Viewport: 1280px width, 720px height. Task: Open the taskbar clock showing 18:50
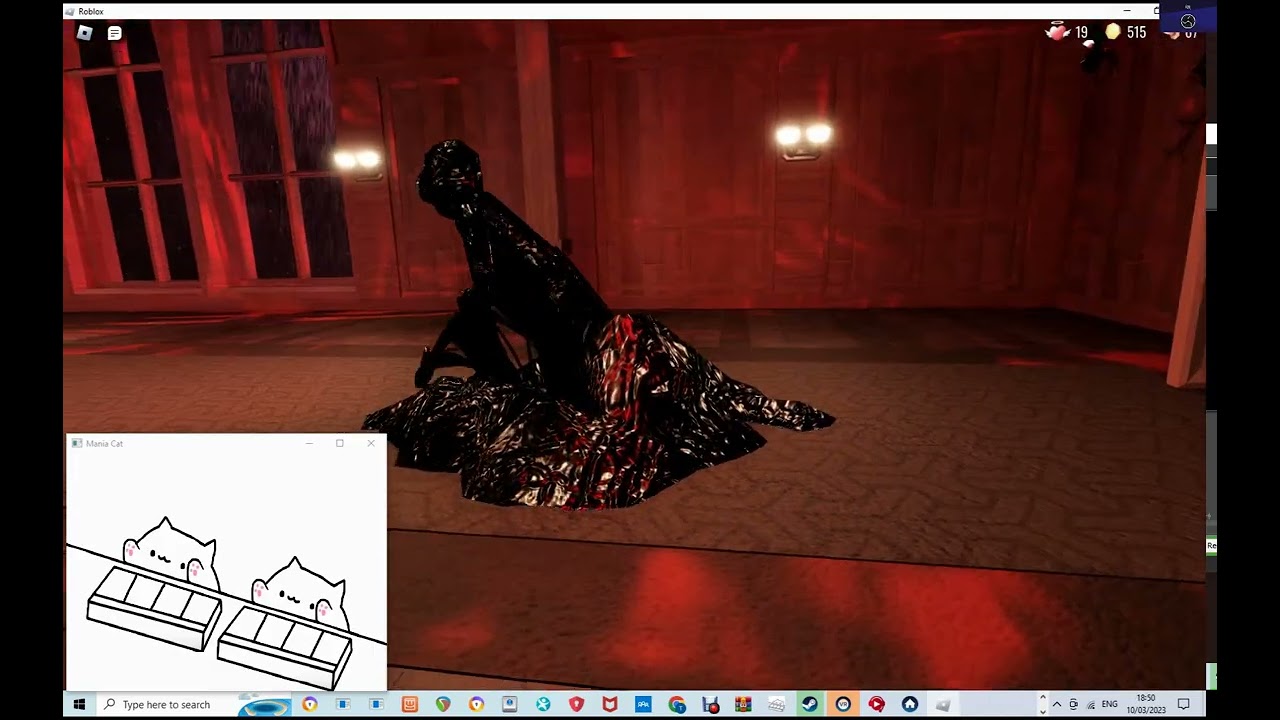pyautogui.click(x=1146, y=704)
